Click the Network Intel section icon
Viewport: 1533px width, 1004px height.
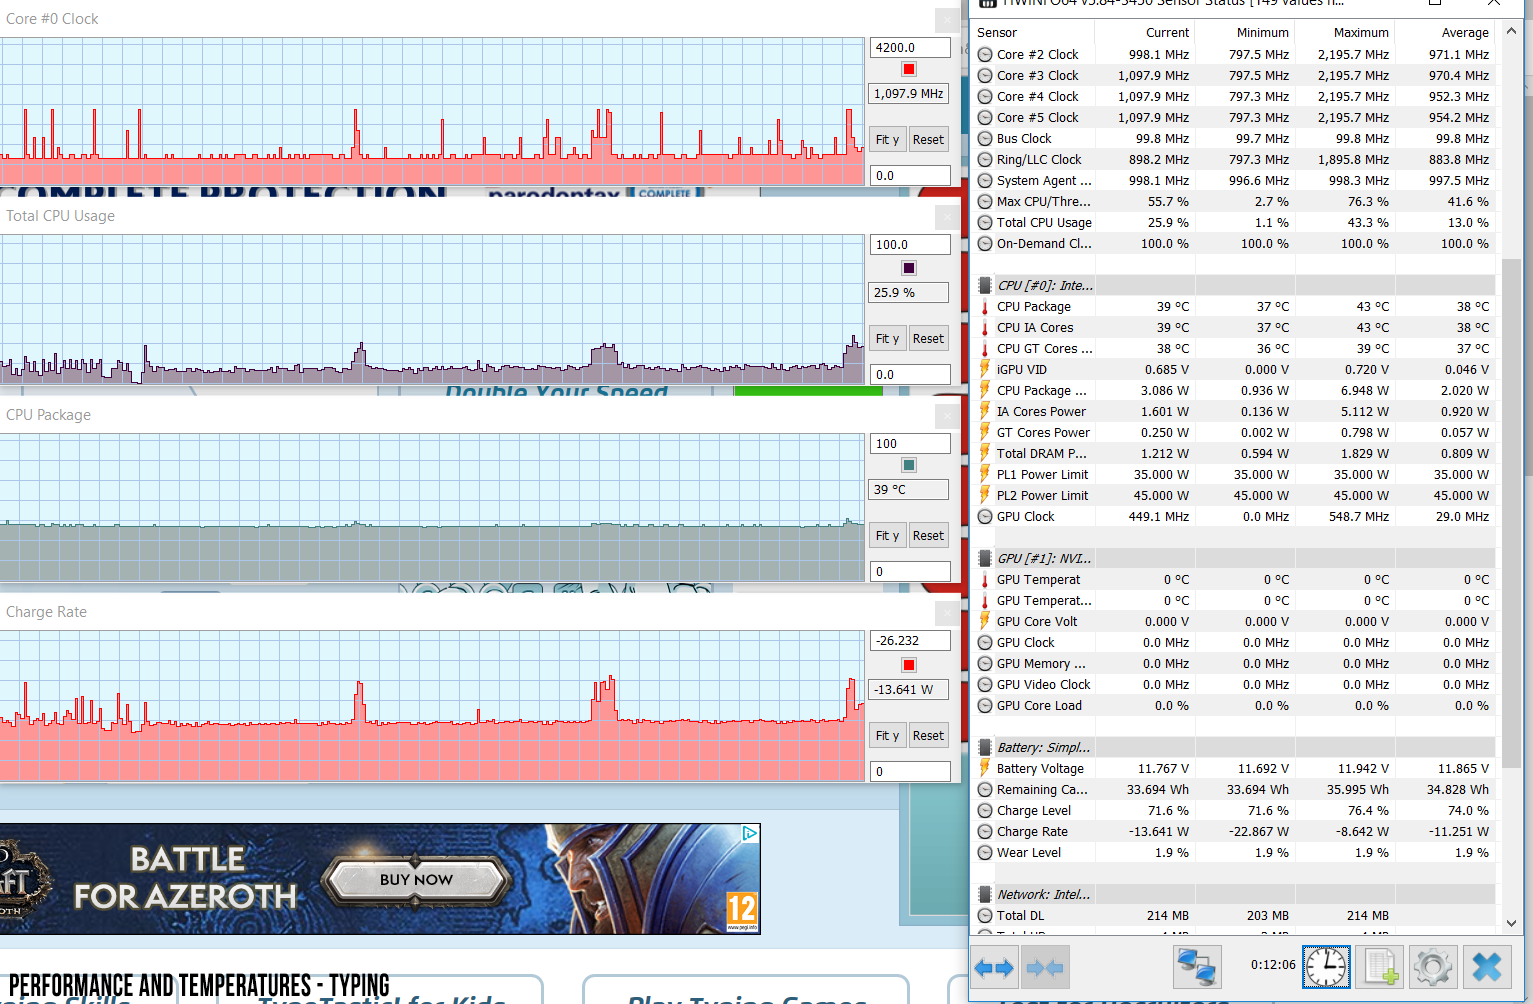pyautogui.click(x=985, y=894)
